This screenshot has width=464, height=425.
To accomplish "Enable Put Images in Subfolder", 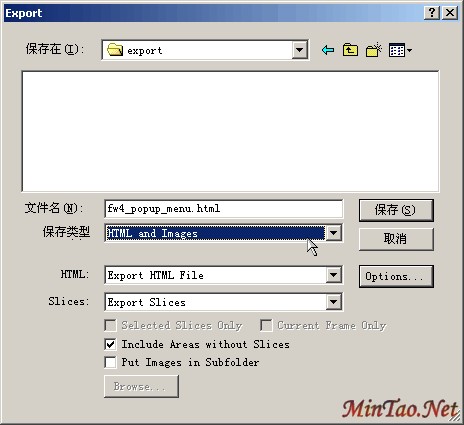I will pos(110,362).
